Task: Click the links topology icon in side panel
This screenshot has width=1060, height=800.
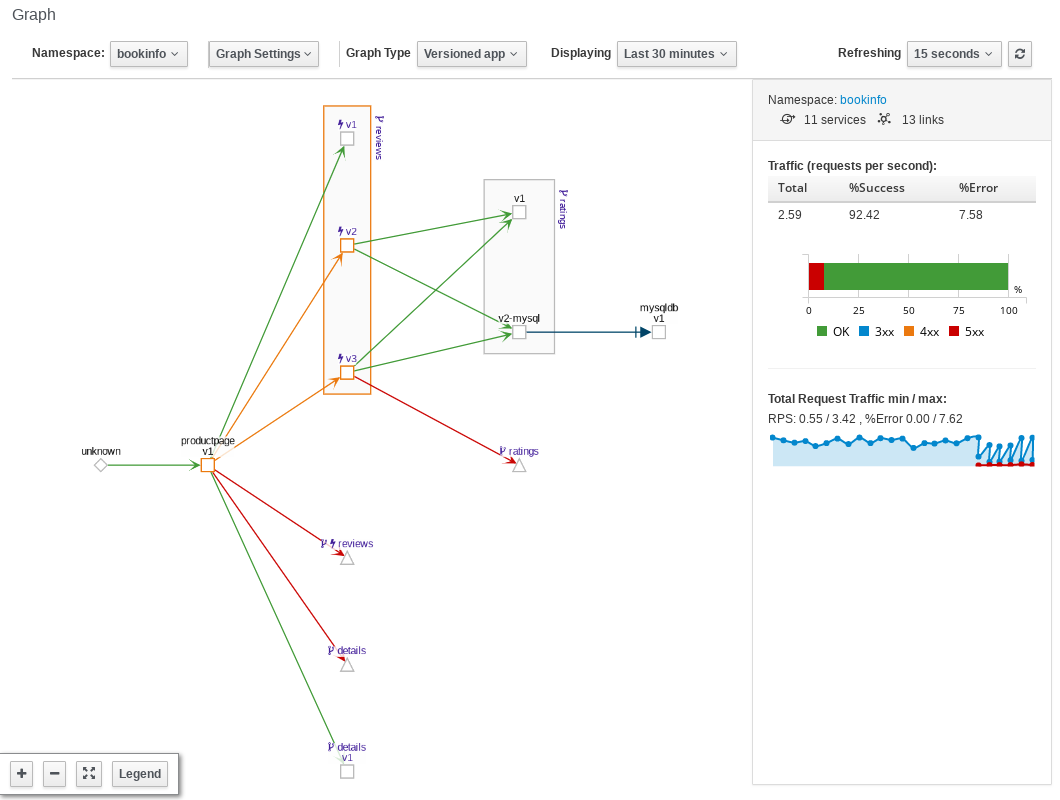Action: tap(884, 119)
